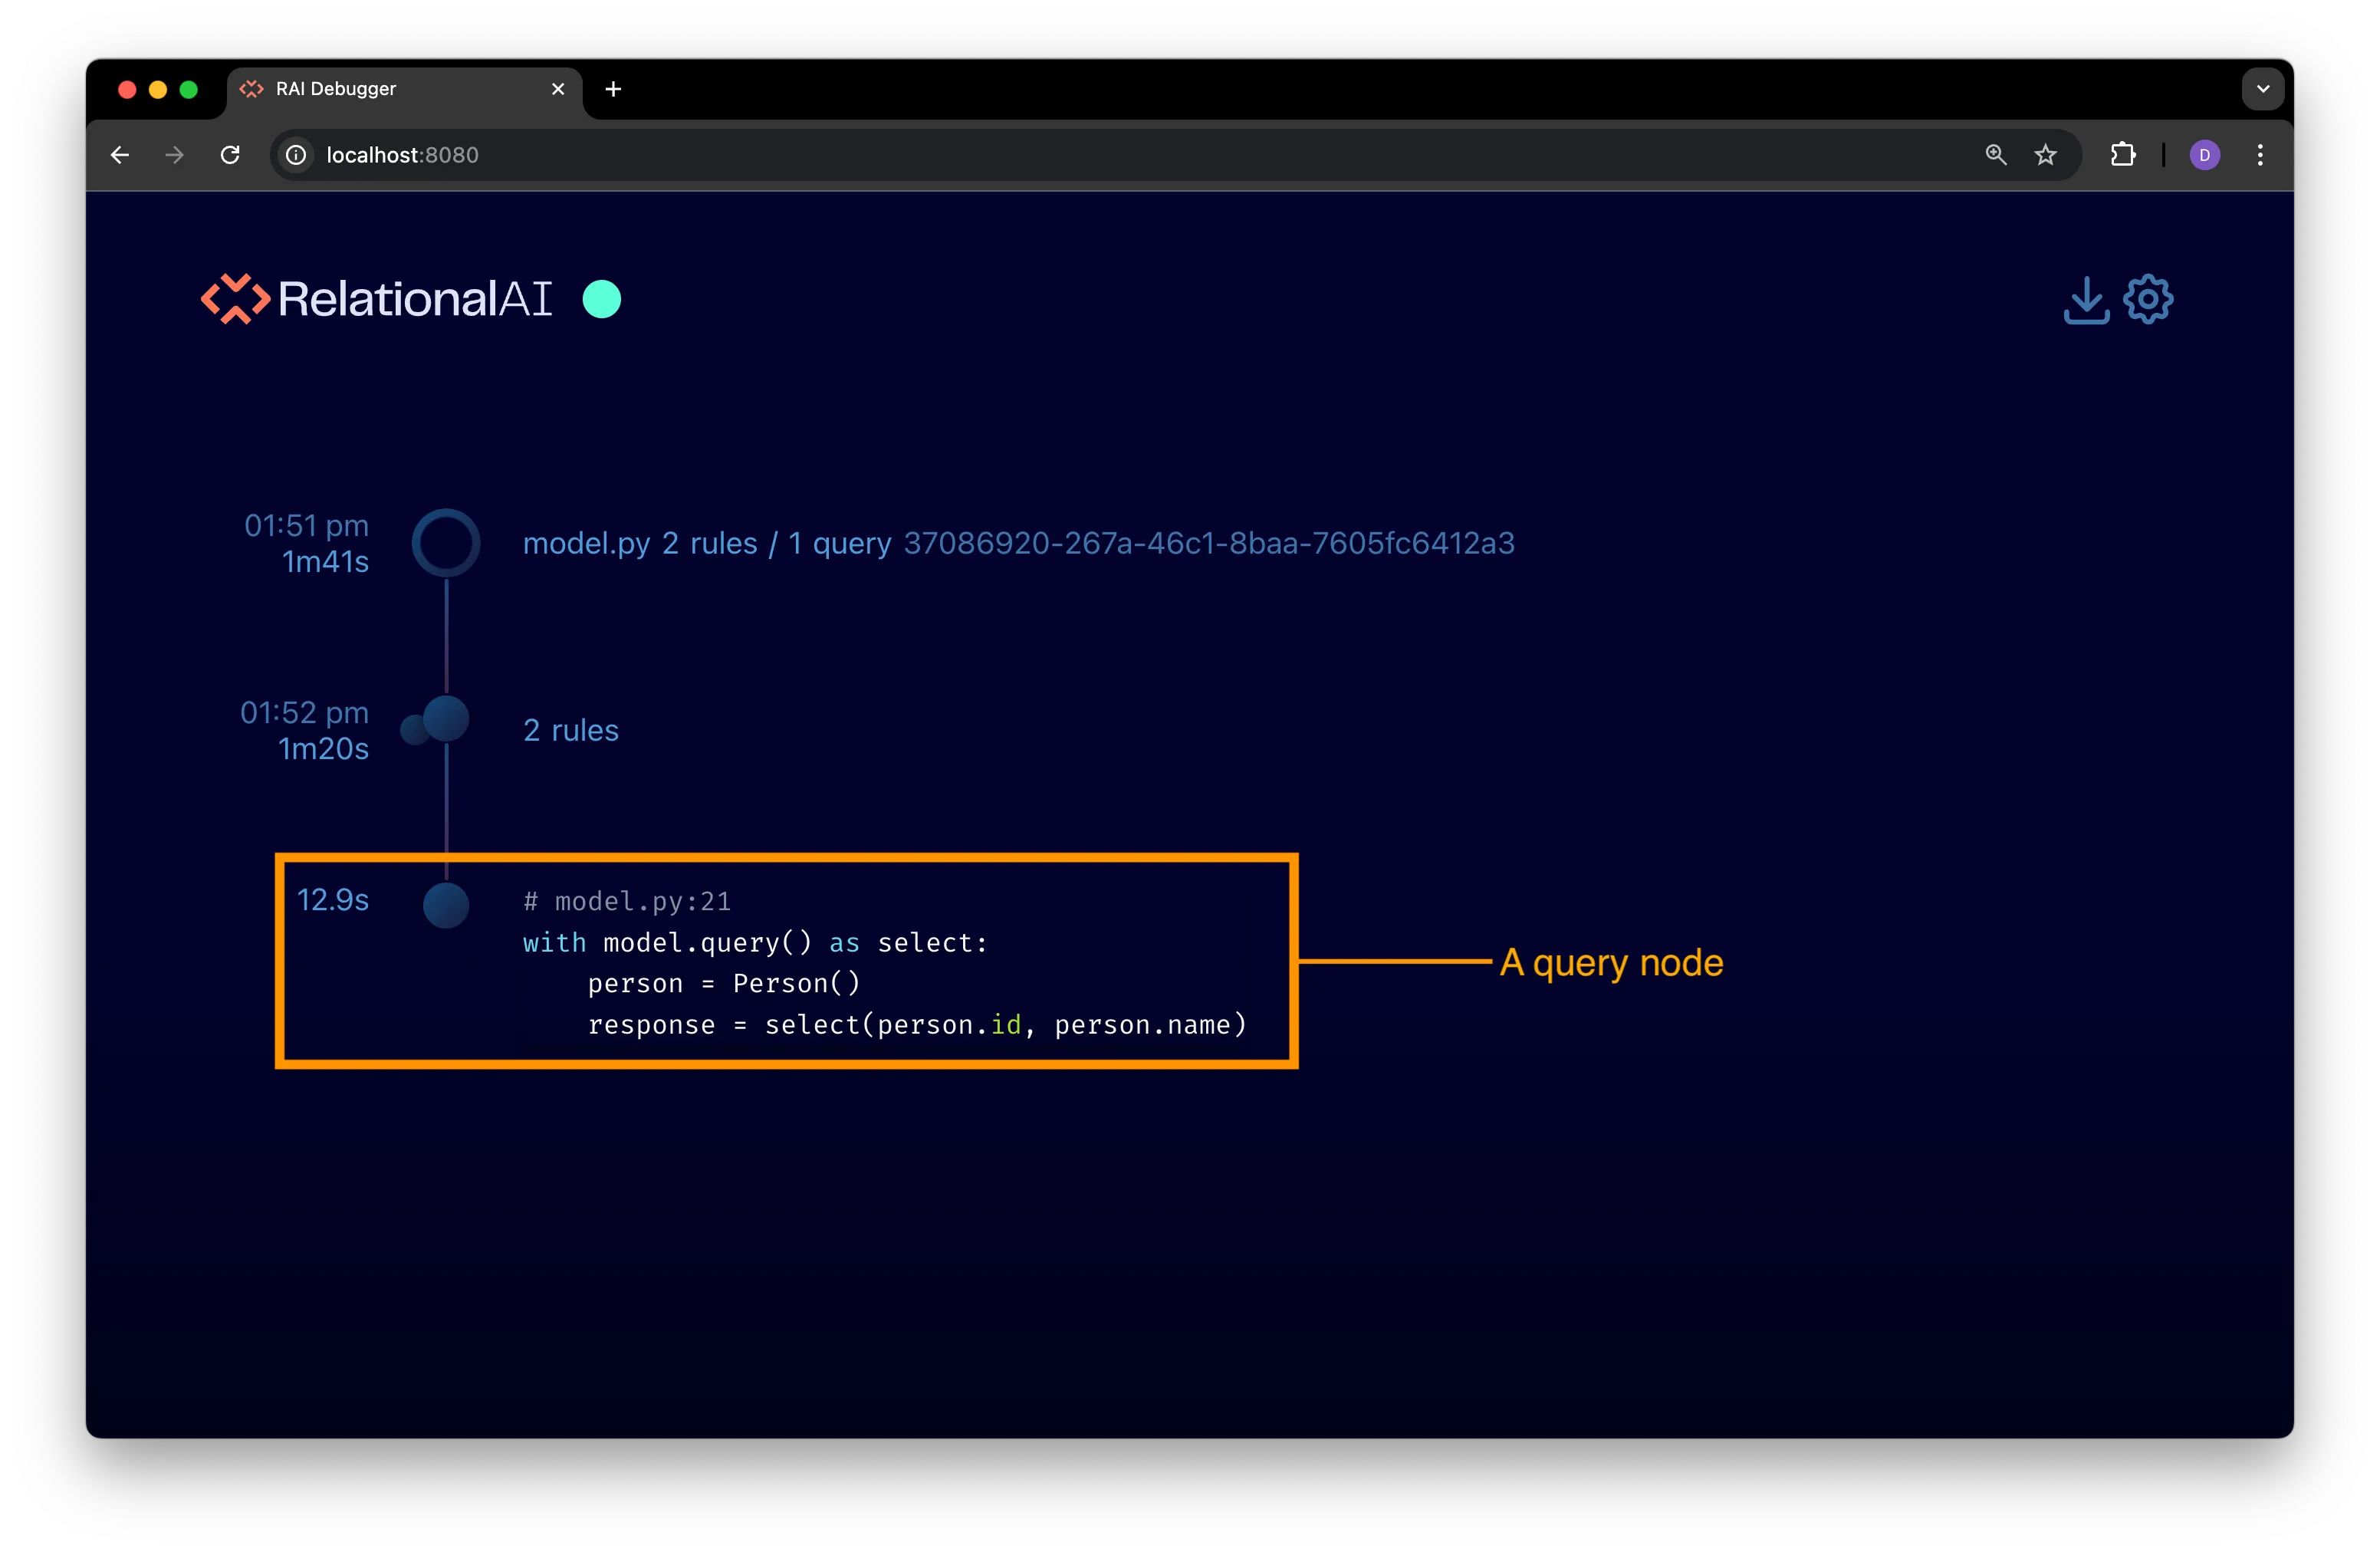Go back with browser back arrow

tap(120, 155)
